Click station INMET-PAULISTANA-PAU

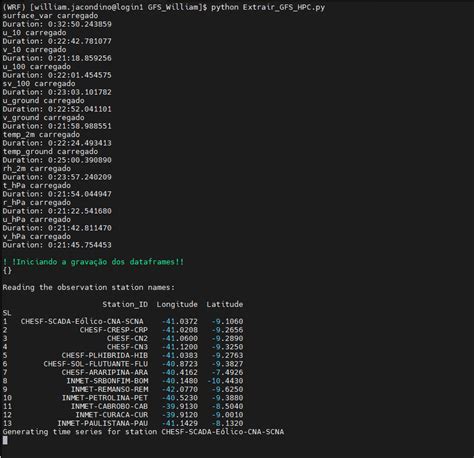click(102, 424)
